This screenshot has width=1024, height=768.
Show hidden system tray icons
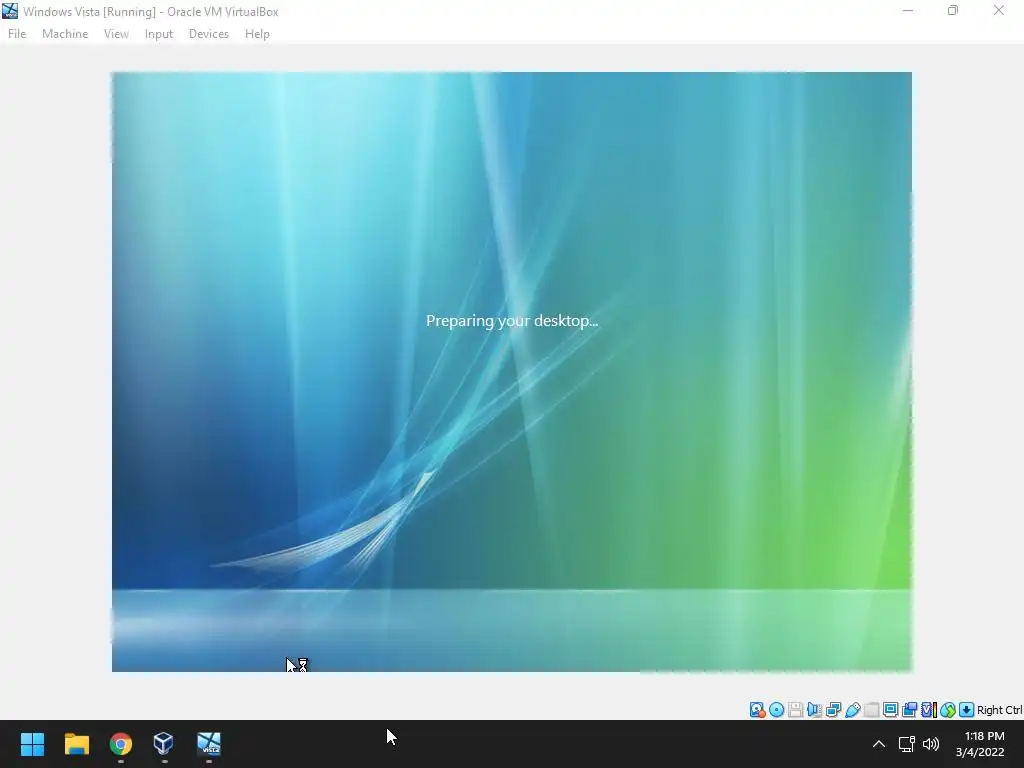click(879, 744)
